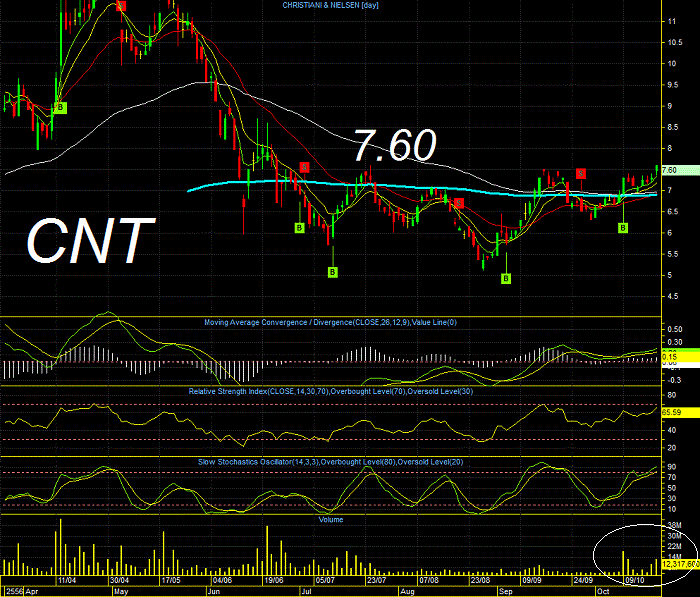
Task: Click the yellow volume value label 12,317,800
Action: click(680, 564)
